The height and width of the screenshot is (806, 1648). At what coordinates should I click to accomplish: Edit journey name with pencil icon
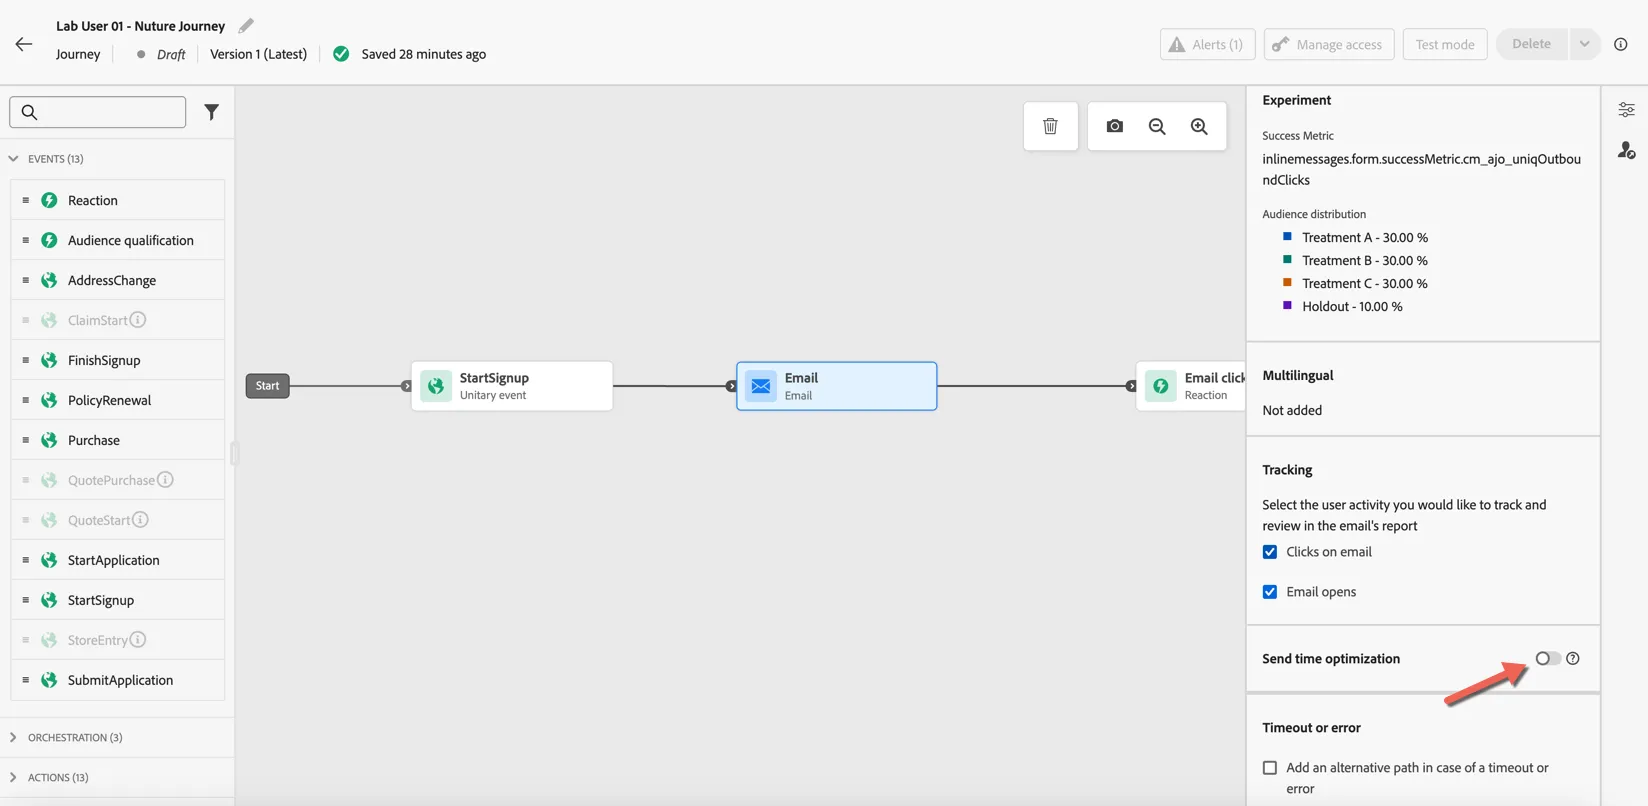(x=246, y=26)
